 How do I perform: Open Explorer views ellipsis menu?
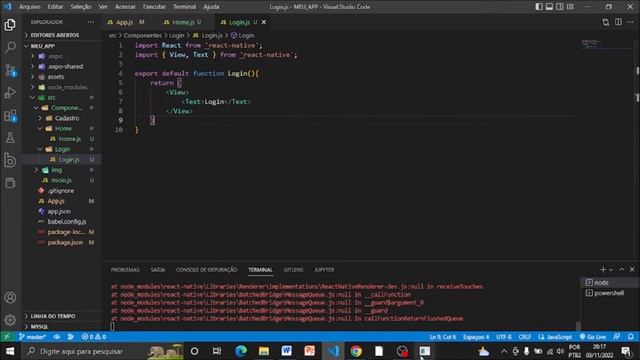point(91,22)
